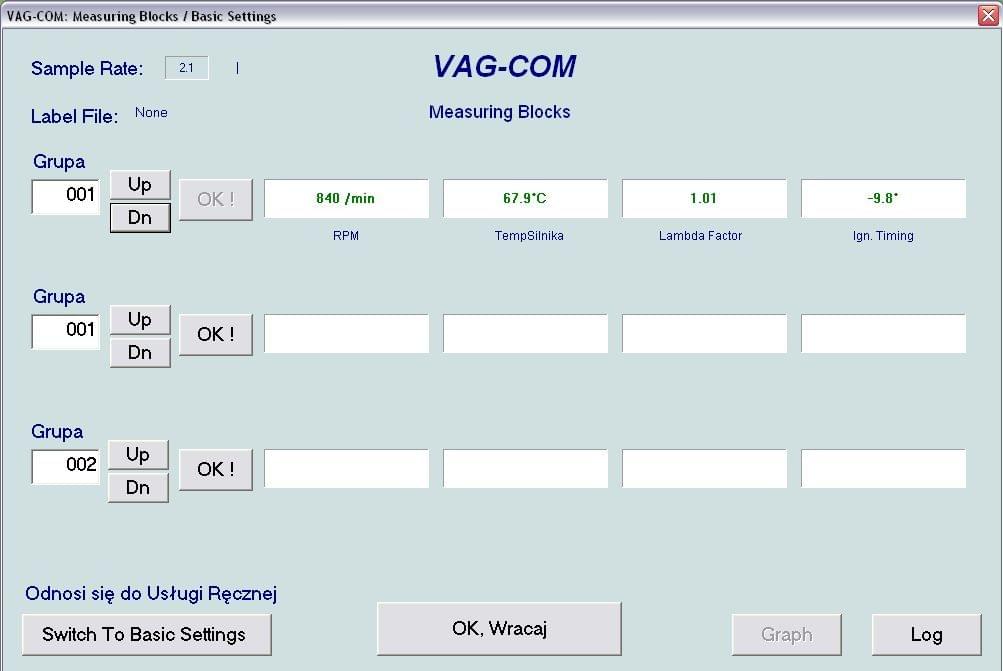Screen dimensions: 1003x671
Task: Click Dn beside group 002
Action: (x=138, y=487)
